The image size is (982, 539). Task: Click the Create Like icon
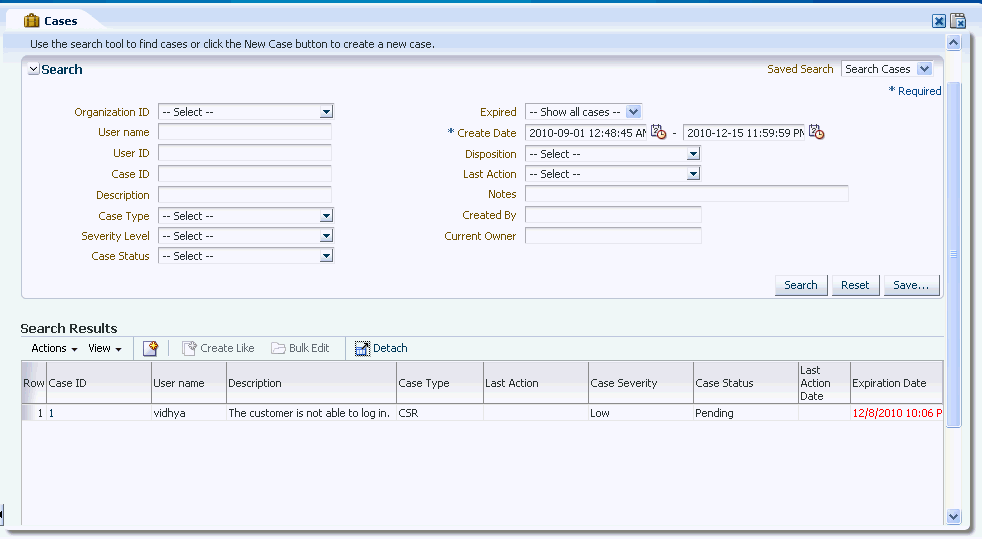[189, 348]
